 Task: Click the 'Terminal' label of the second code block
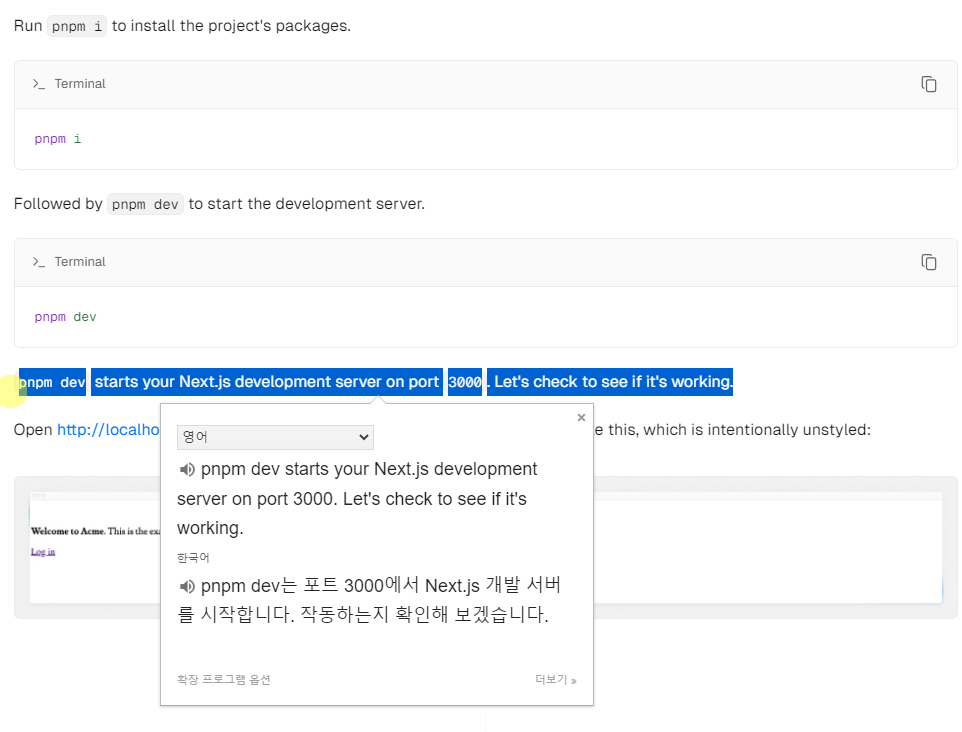pos(80,262)
